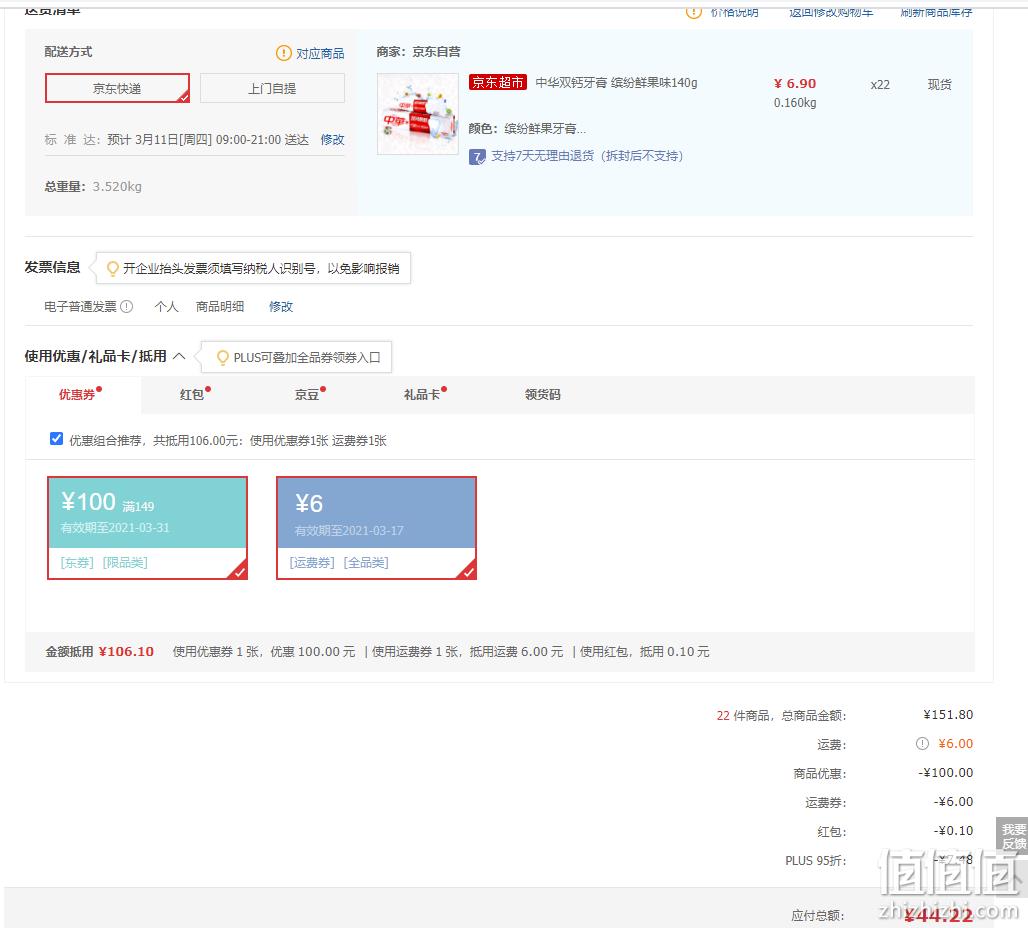
Task: Click the lightbulb icon in invoice tip
Action: coord(113,268)
